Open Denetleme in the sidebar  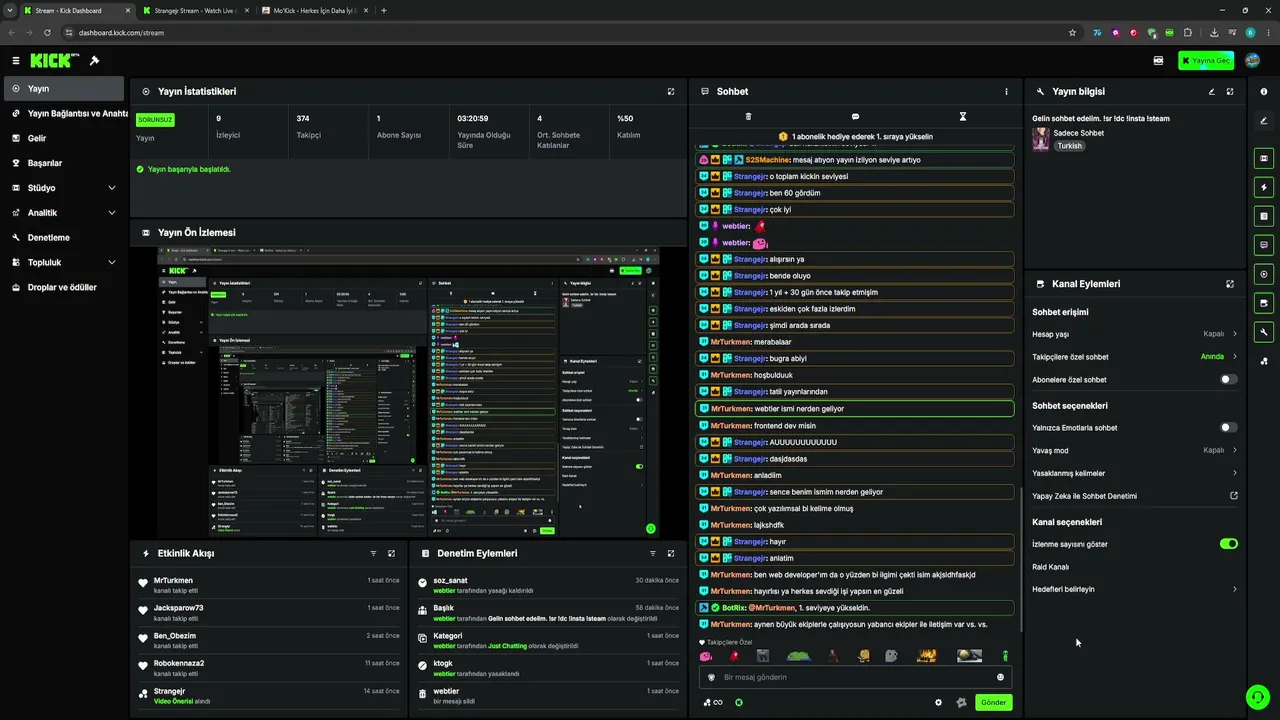(64, 238)
